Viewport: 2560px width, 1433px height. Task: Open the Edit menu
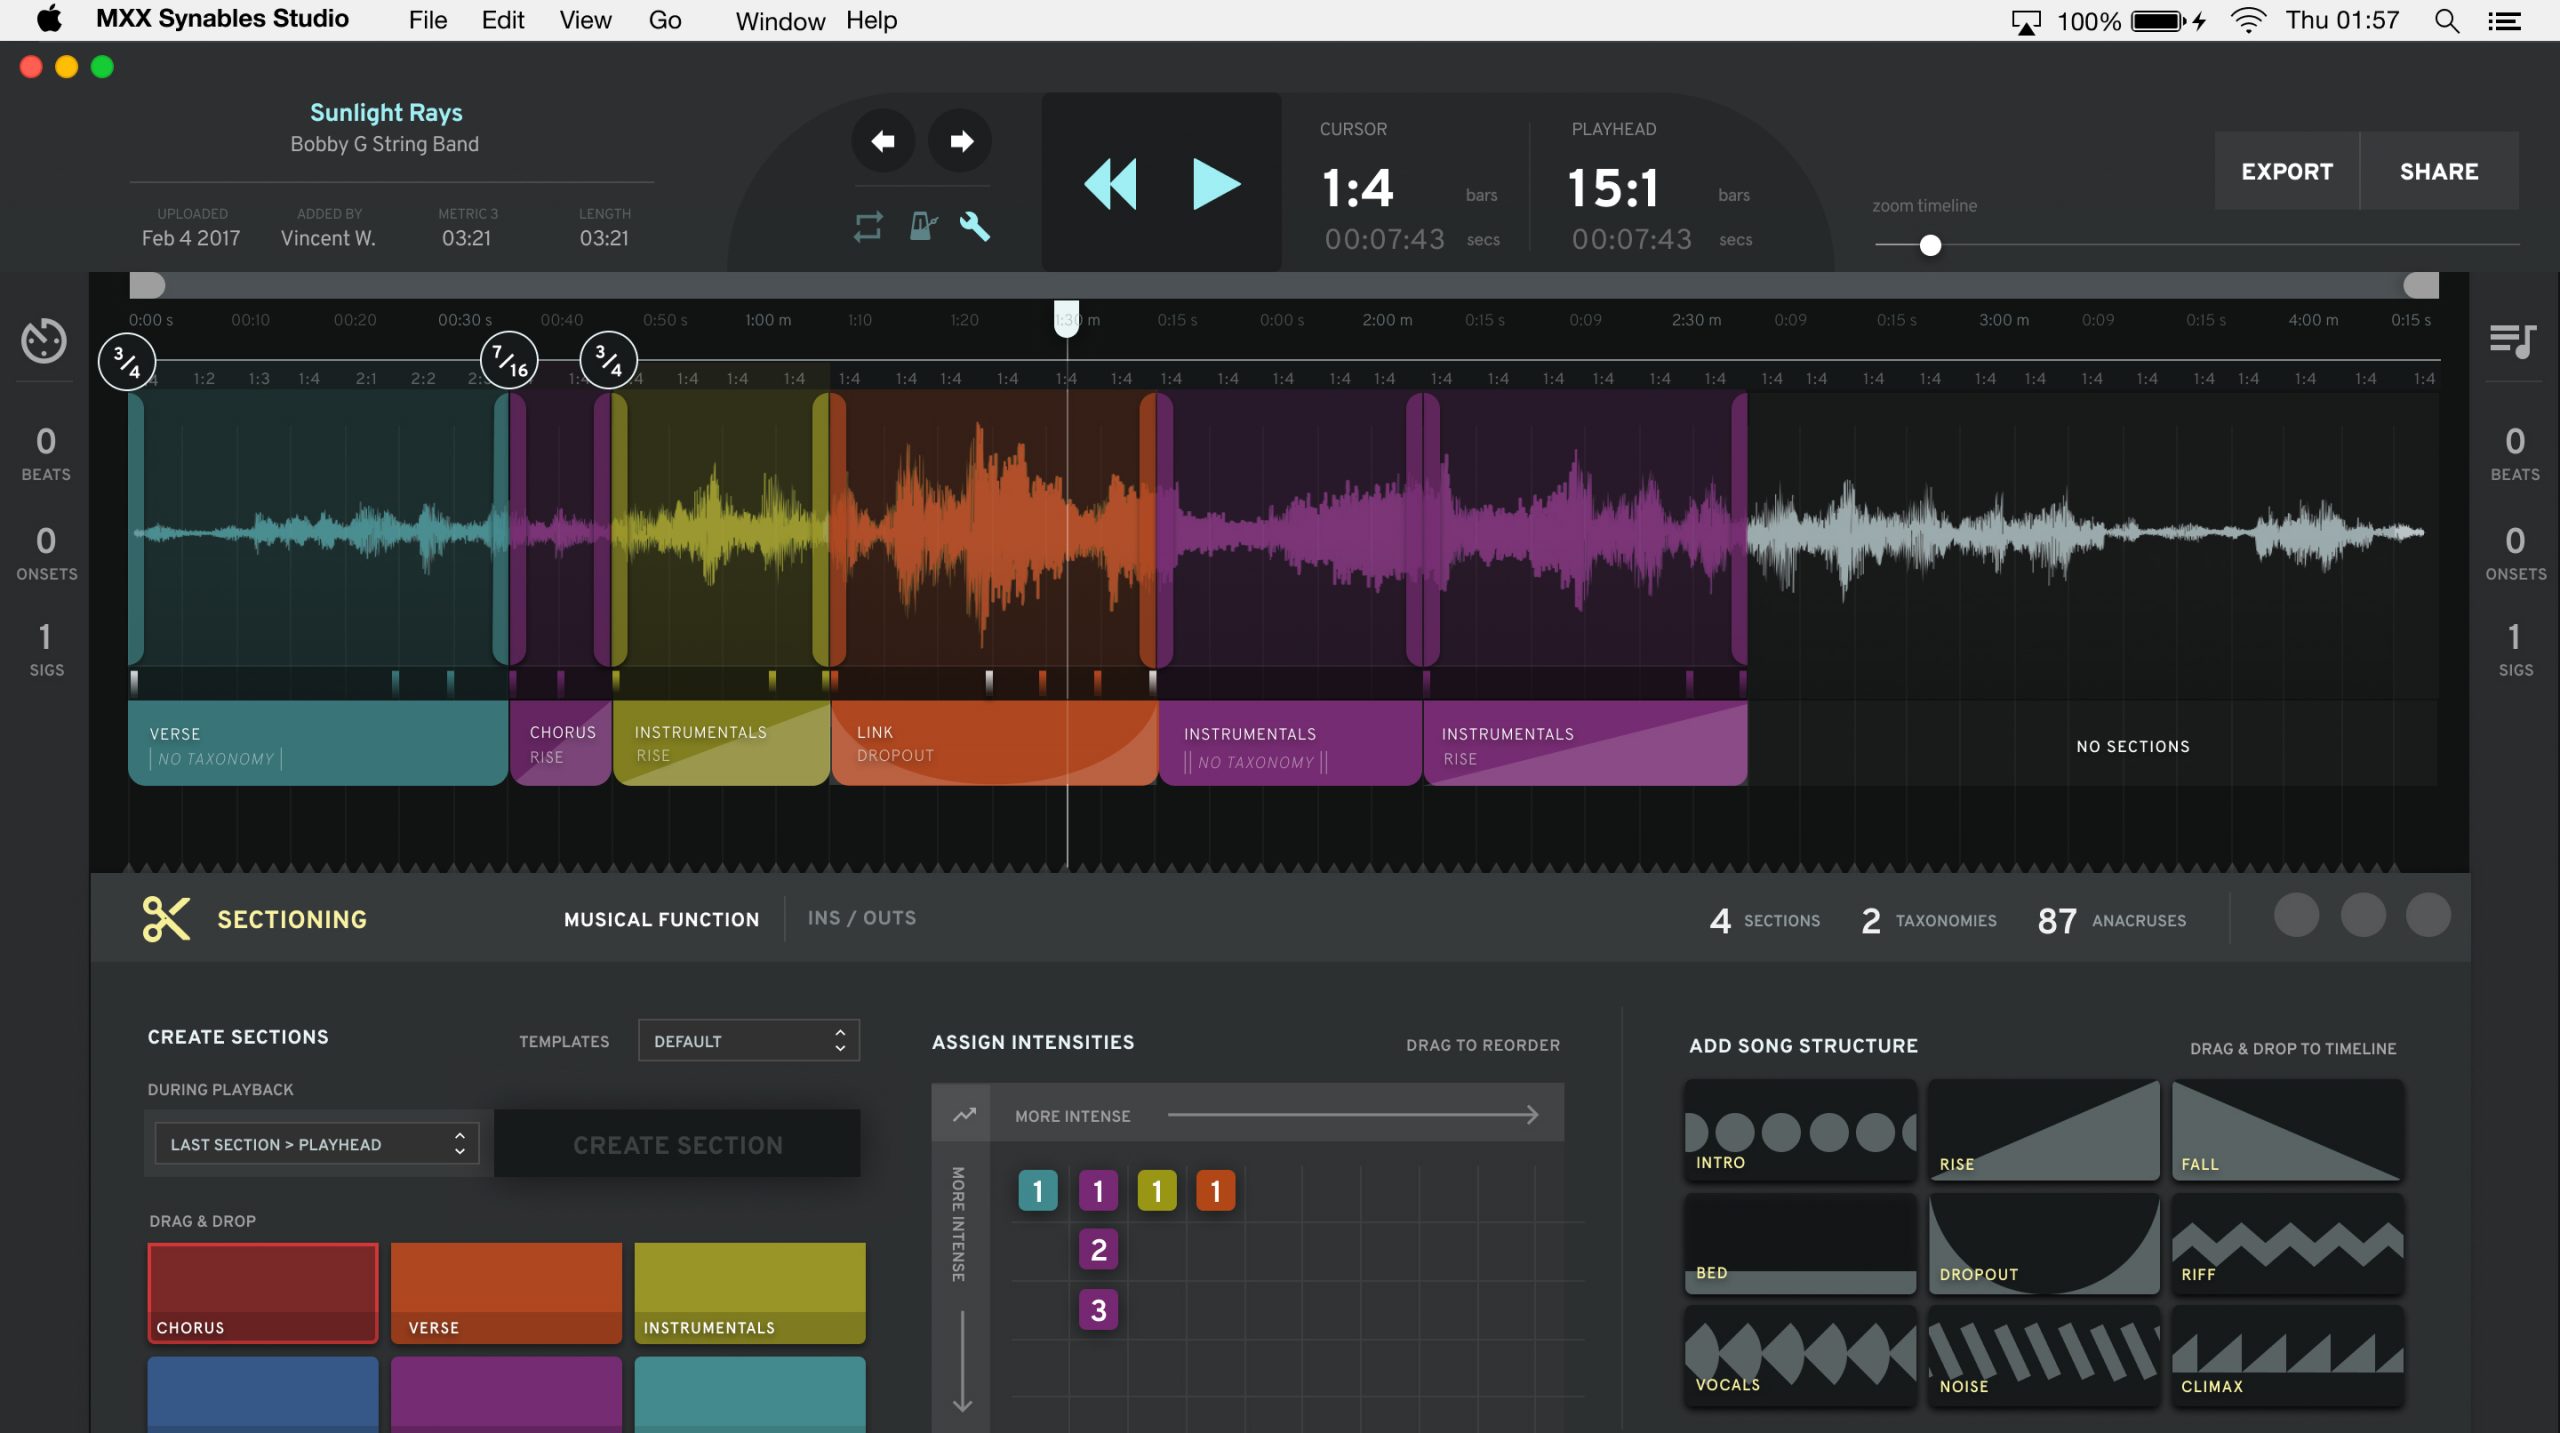coord(502,20)
